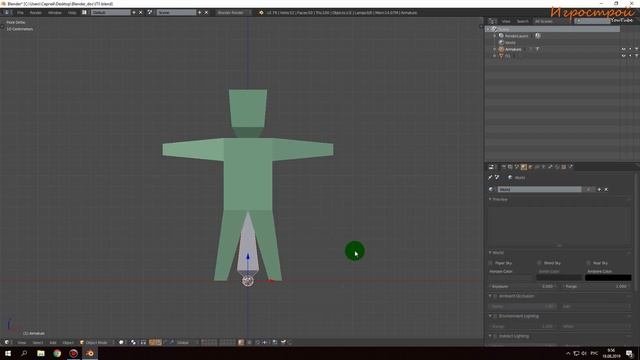Viewport: 640px width, 360px height.
Task: Browse screen layouts icon beside Default
Action: [x=84, y=13]
